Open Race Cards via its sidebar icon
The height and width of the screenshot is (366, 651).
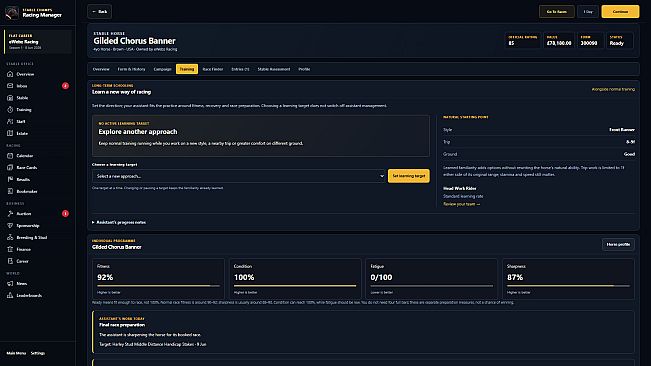coord(10,168)
